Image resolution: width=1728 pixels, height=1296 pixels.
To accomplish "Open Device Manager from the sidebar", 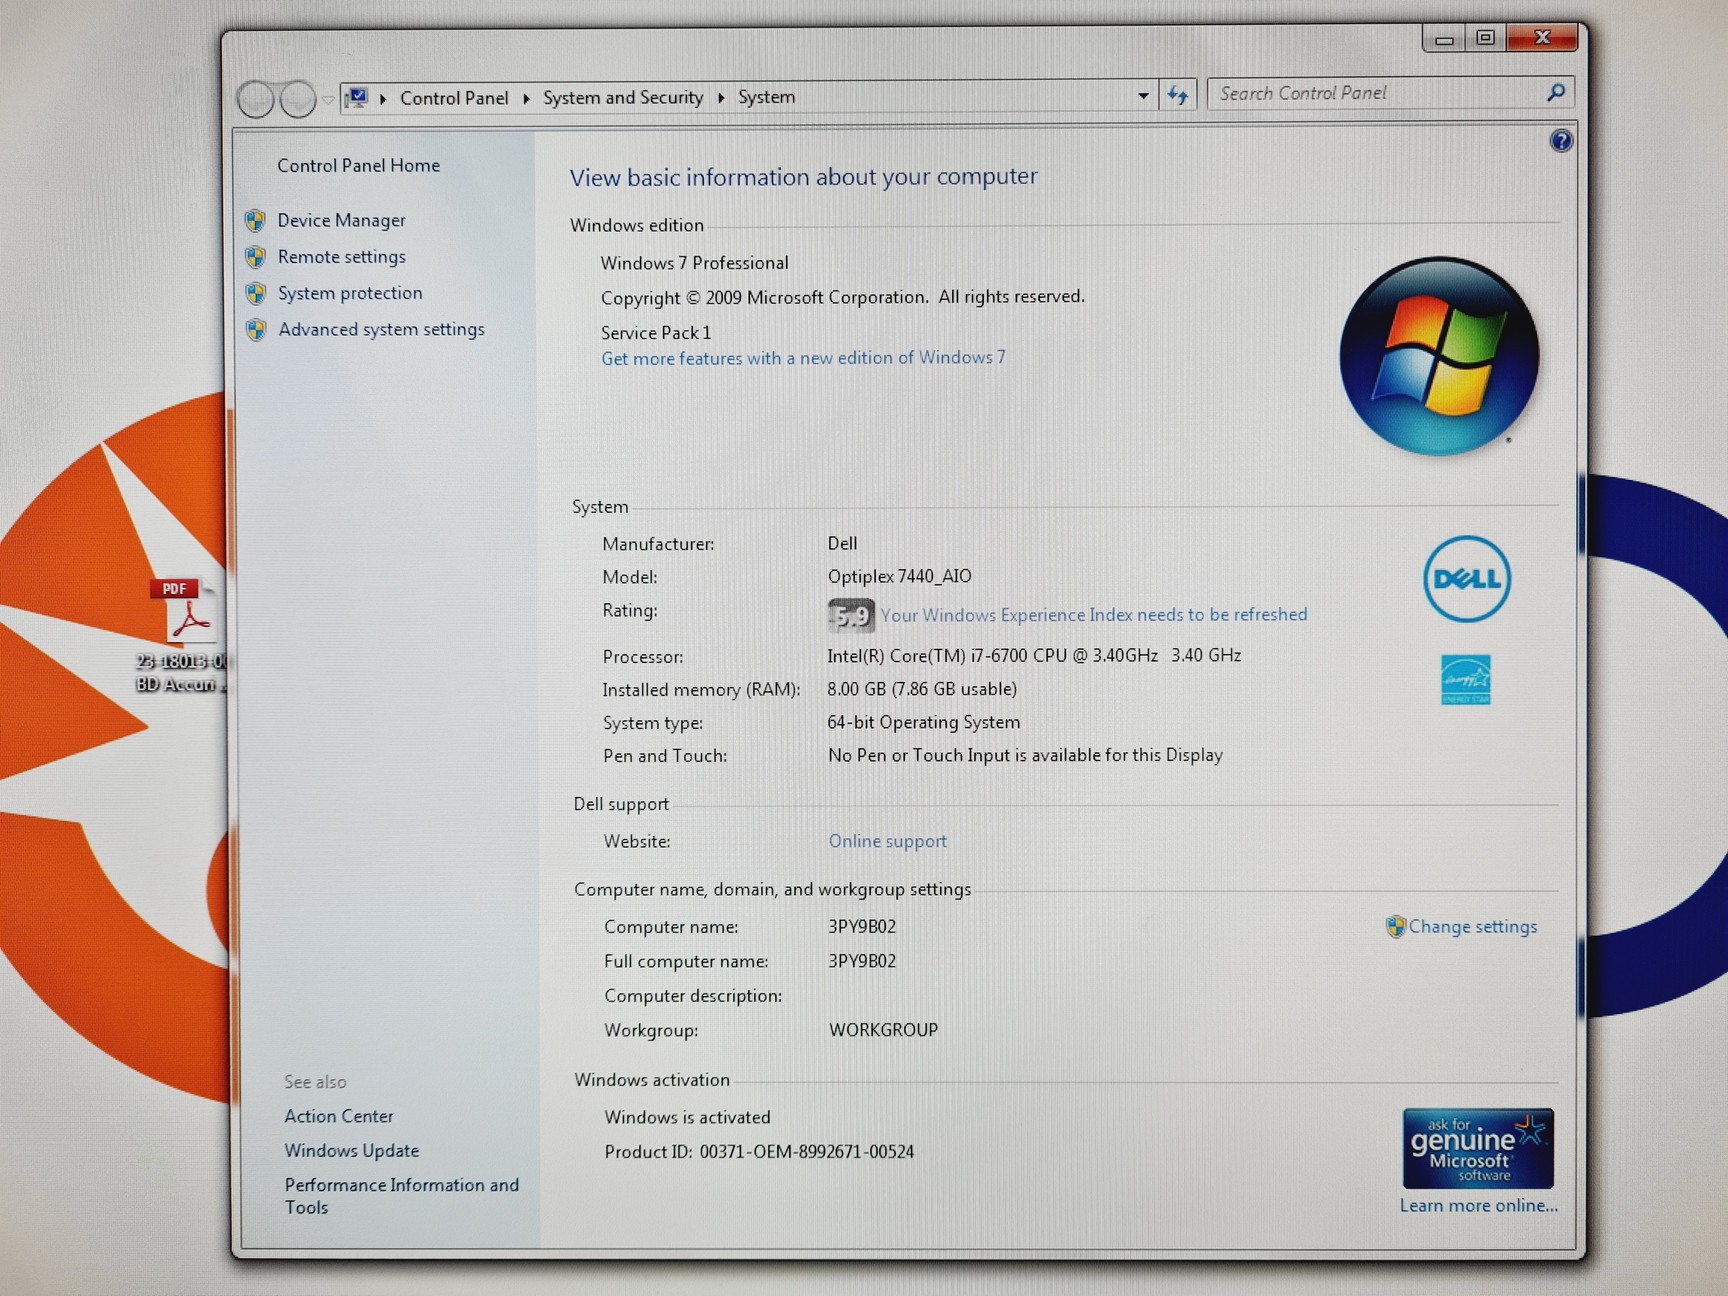I will click(x=341, y=220).
